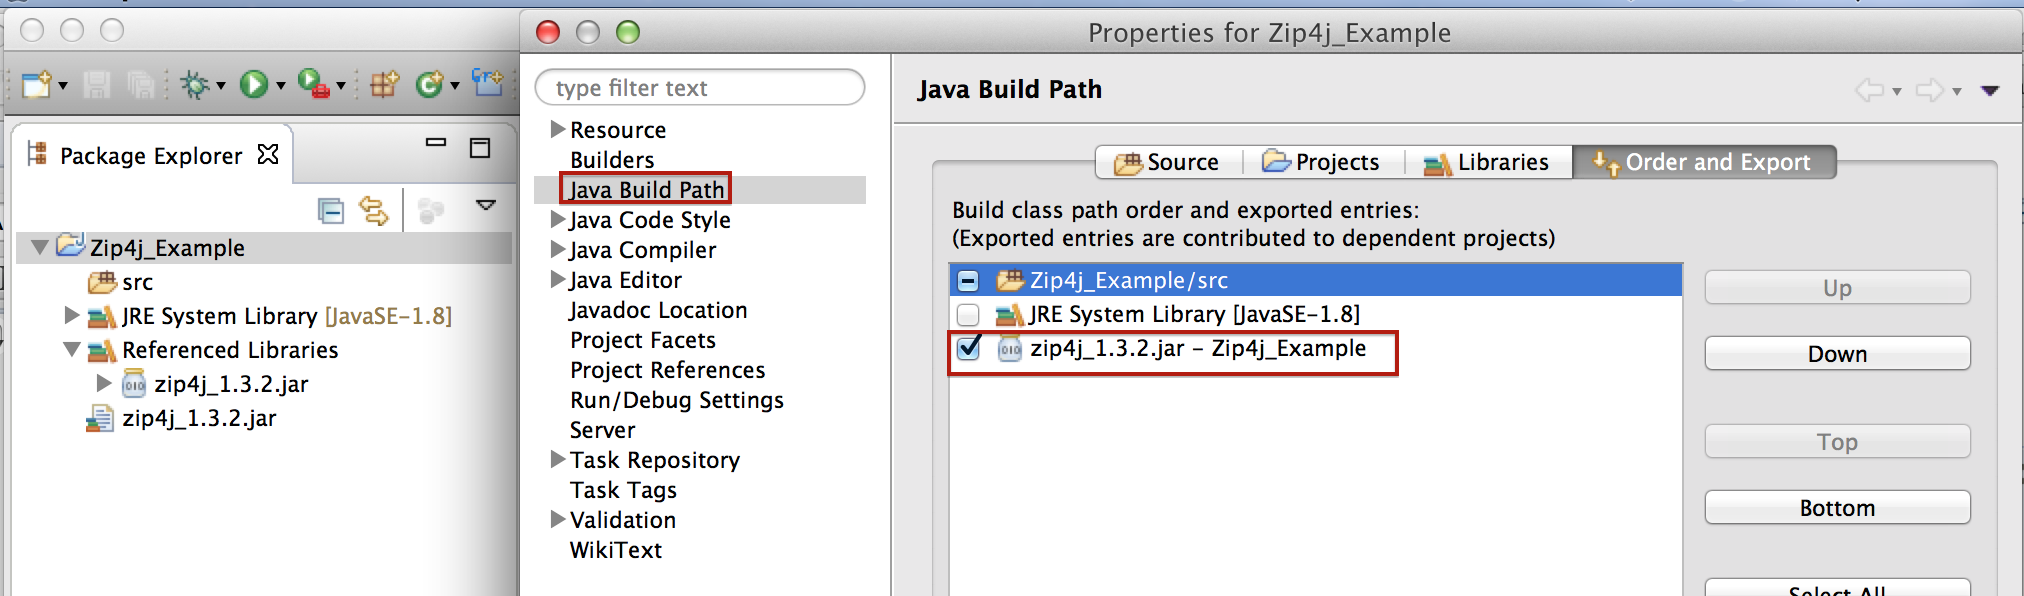Select JRE System Library in Package Explorer
2024x596 pixels.
coord(286,316)
